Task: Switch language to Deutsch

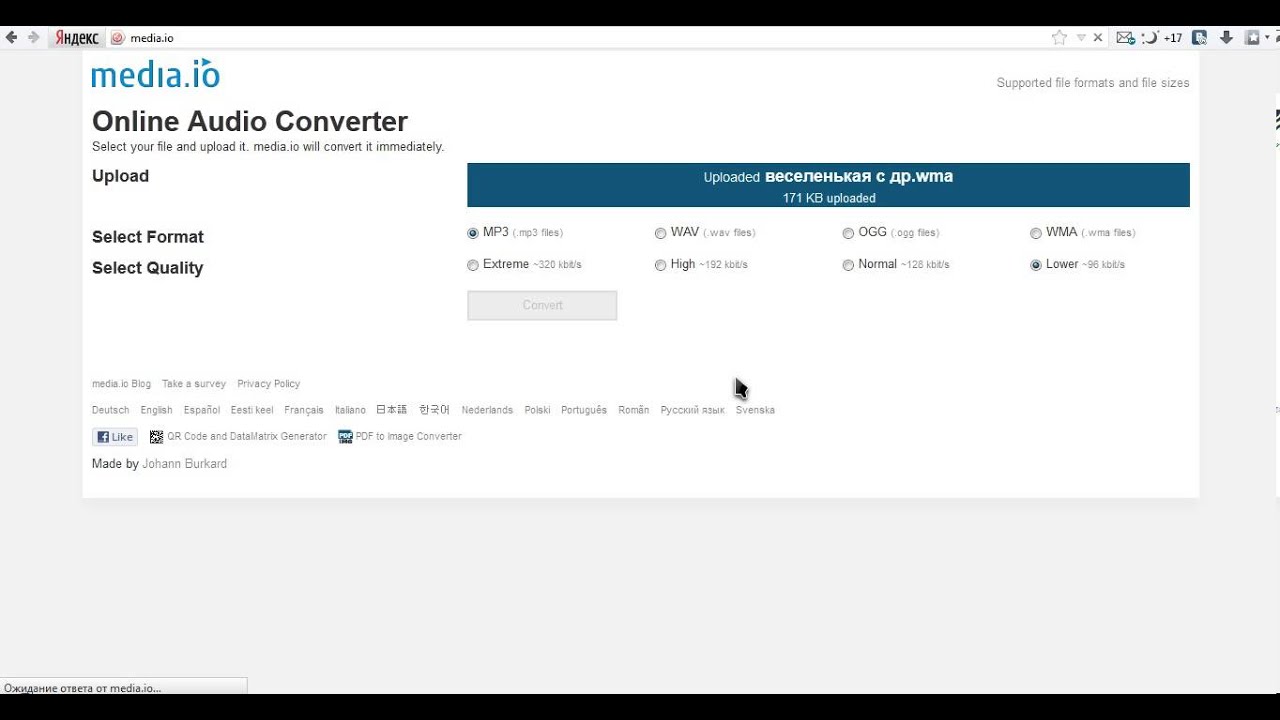Action: pyautogui.click(x=110, y=410)
